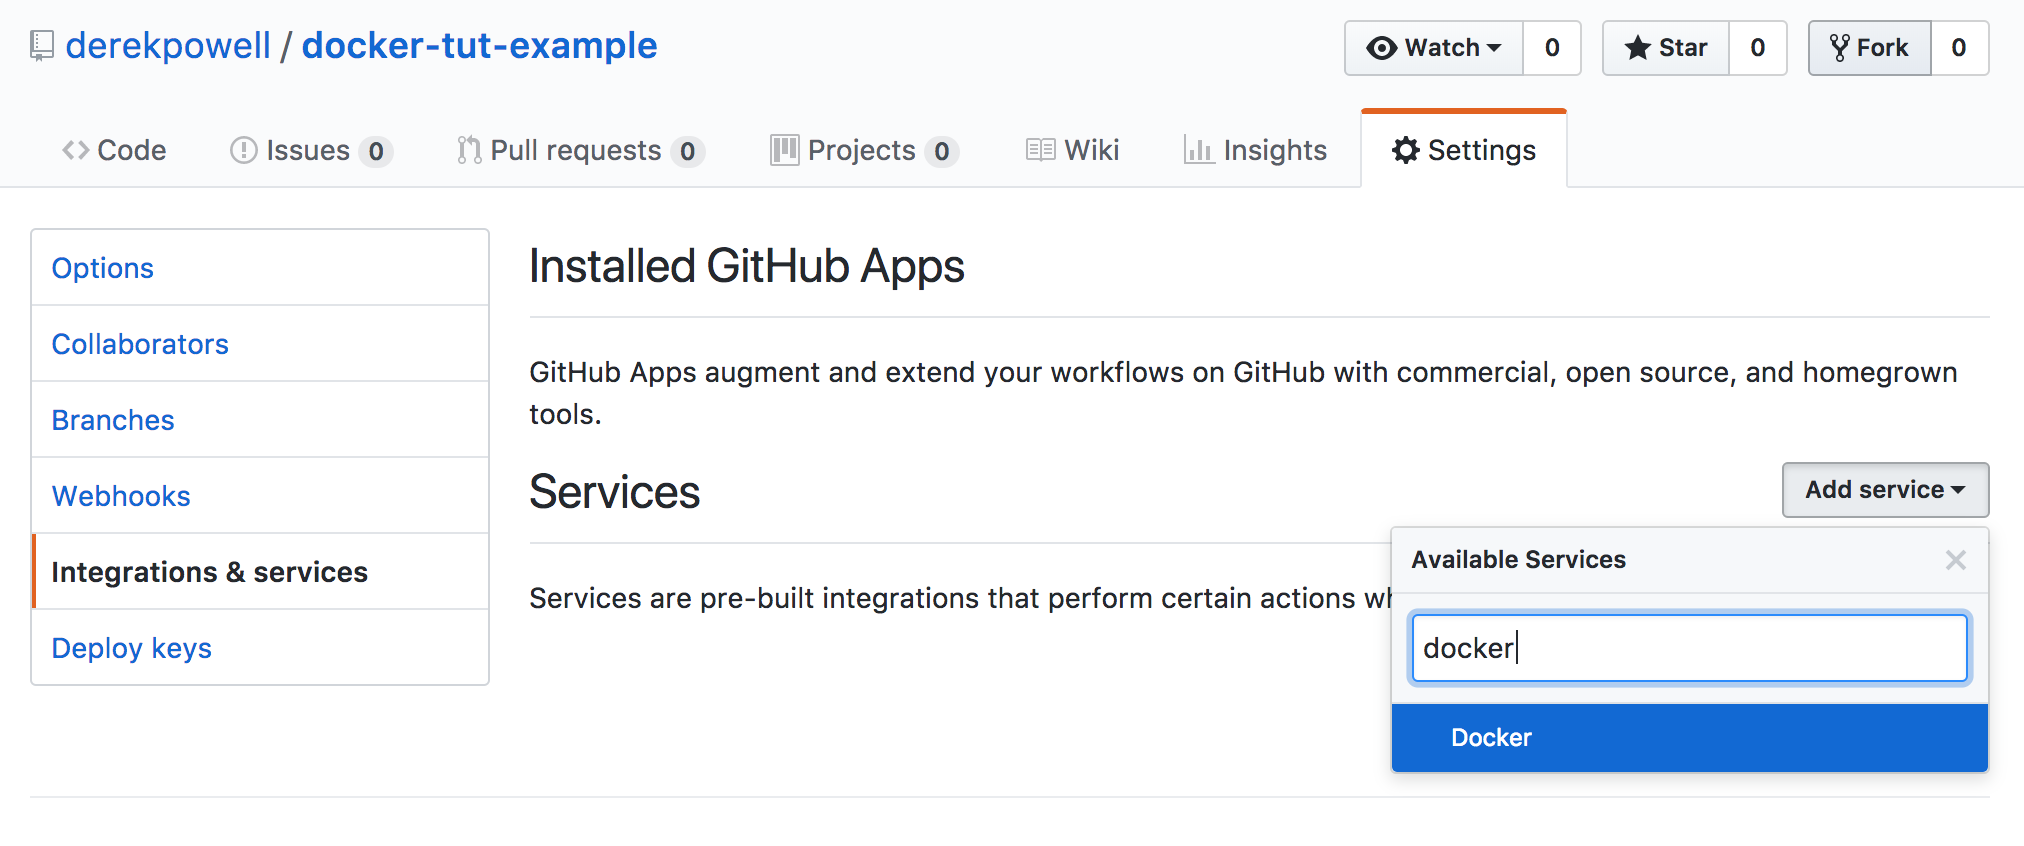2024x846 pixels.
Task: Close the Available Services popup
Action: (x=1956, y=560)
